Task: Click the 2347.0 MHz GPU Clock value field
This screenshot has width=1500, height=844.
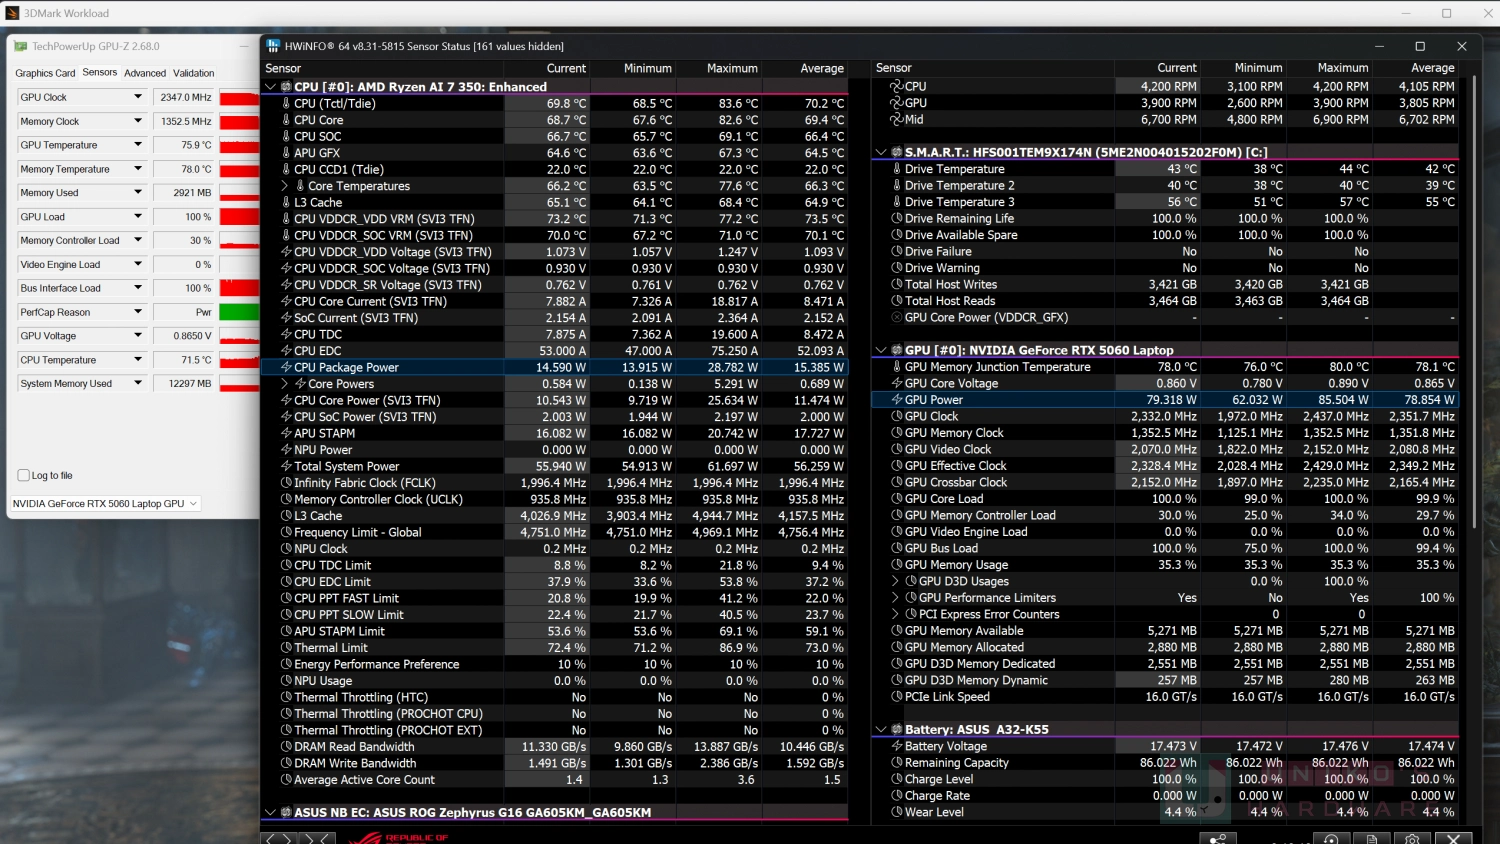Action: pyautogui.click(x=185, y=97)
